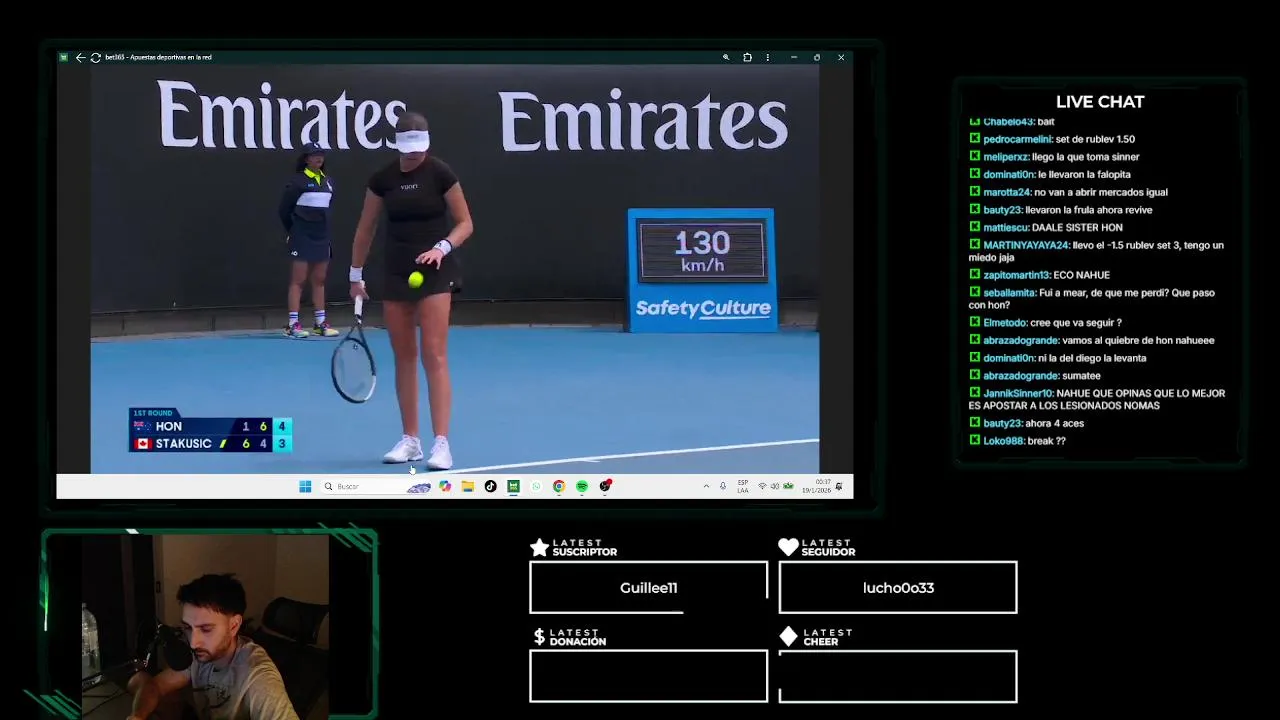Open File Explorer from the taskbar
This screenshot has height=720, width=1280.
467,486
